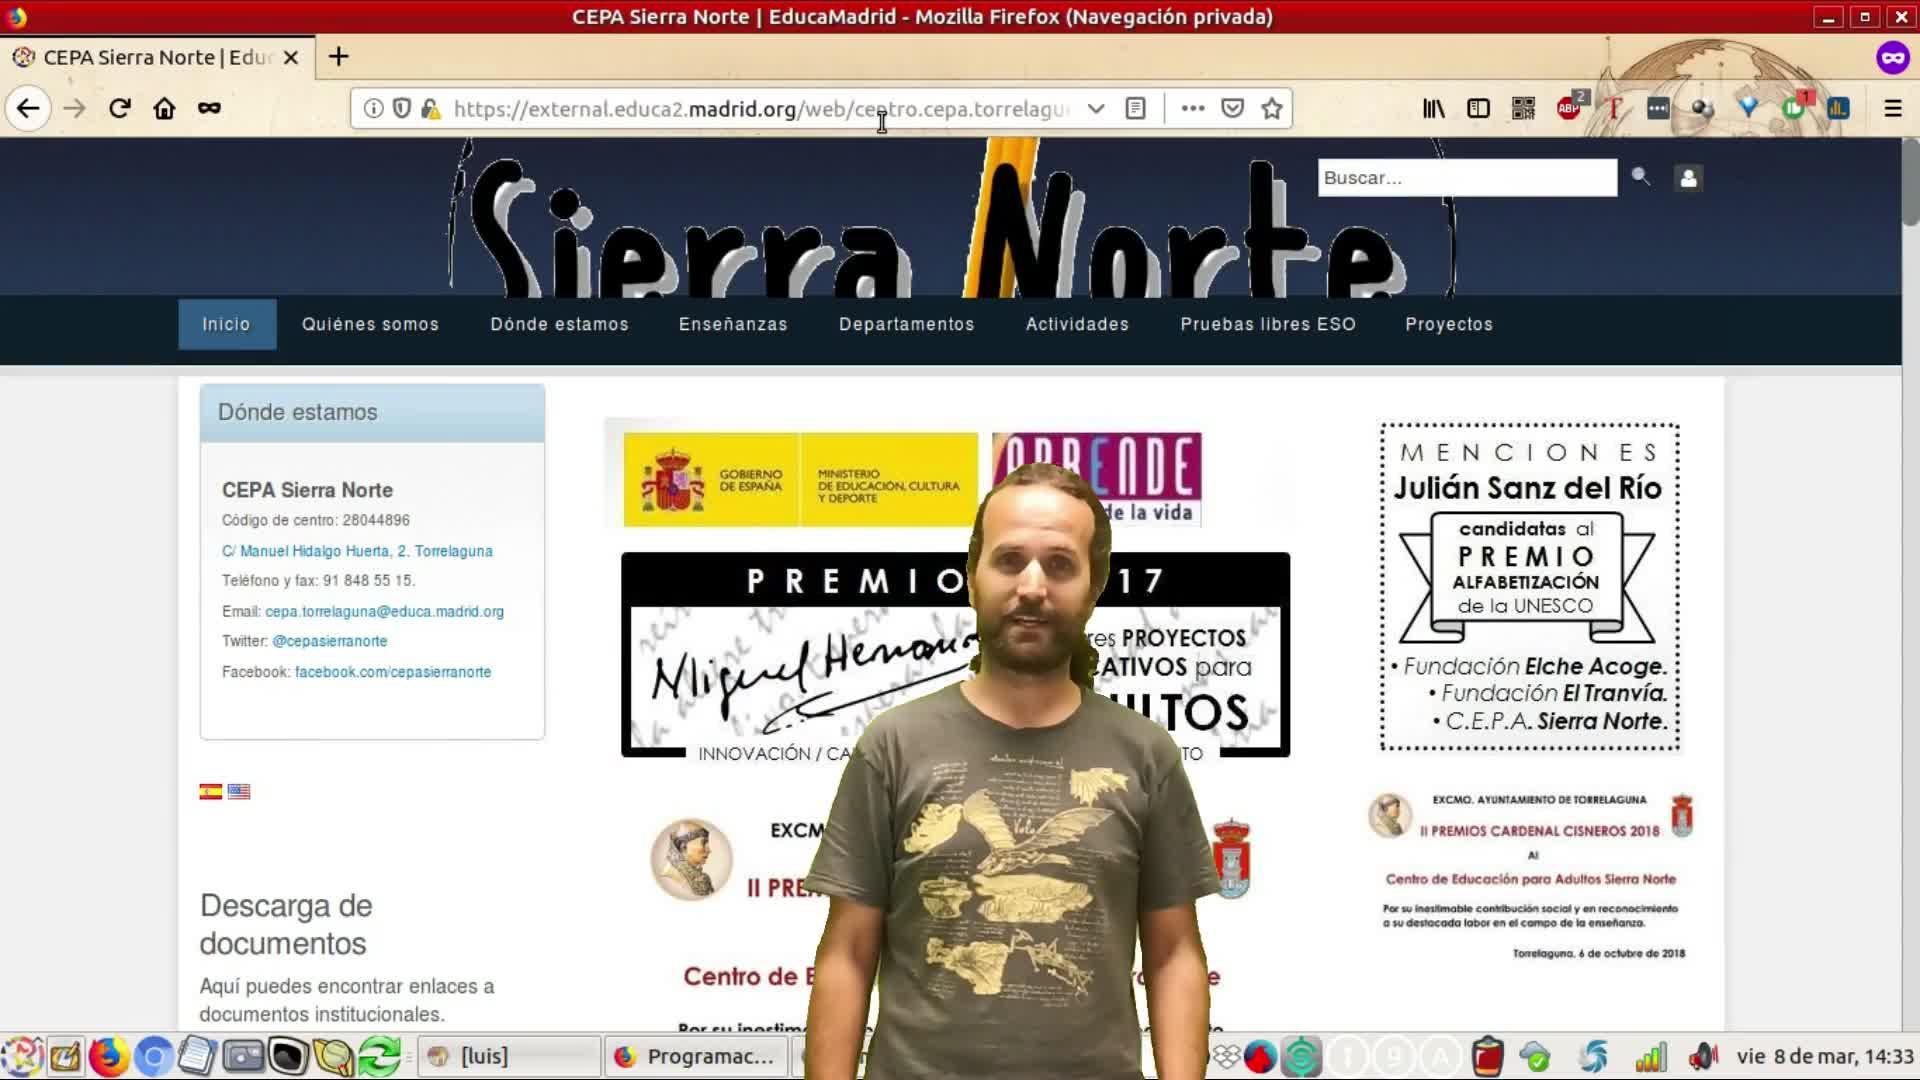Open the Firefox hamburger menu

click(1892, 108)
